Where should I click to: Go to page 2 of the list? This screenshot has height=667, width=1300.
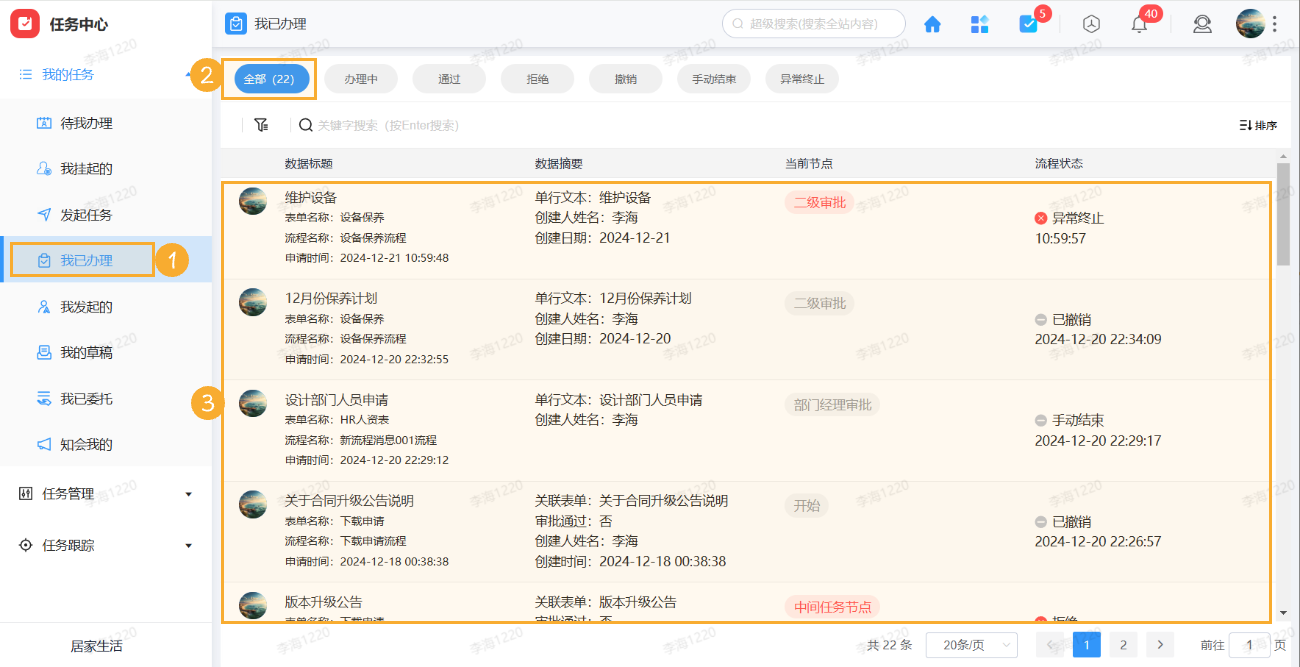click(x=1123, y=644)
